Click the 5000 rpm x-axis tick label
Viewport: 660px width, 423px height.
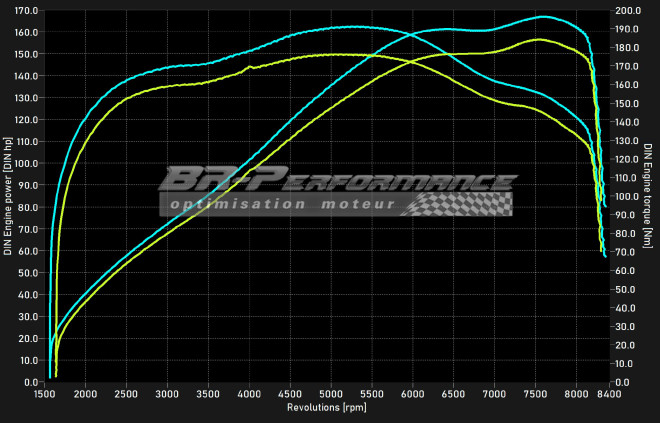tap(331, 395)
